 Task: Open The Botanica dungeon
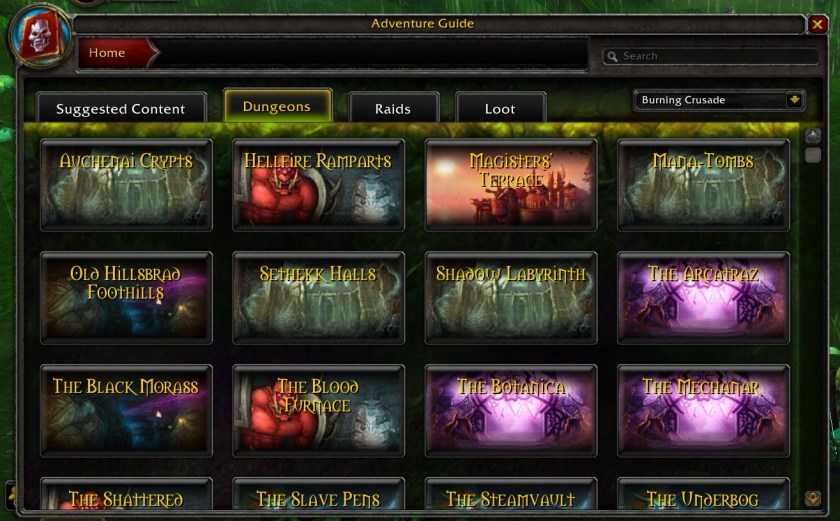511,411
